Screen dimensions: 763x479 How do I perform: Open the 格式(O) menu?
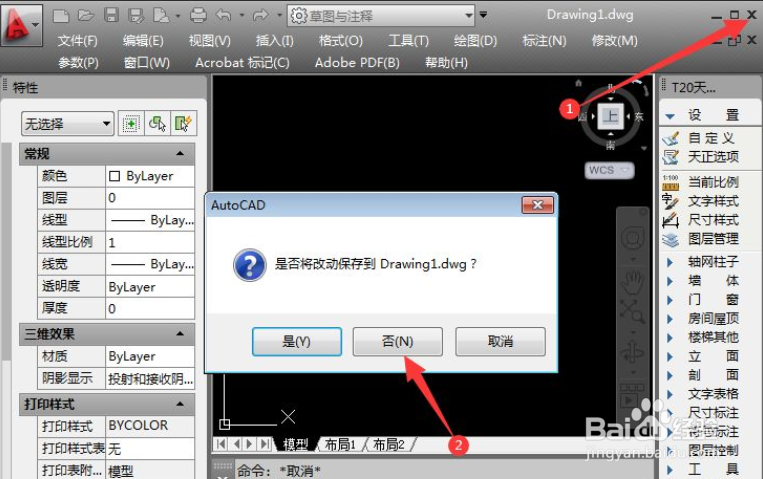pos(341,41)
